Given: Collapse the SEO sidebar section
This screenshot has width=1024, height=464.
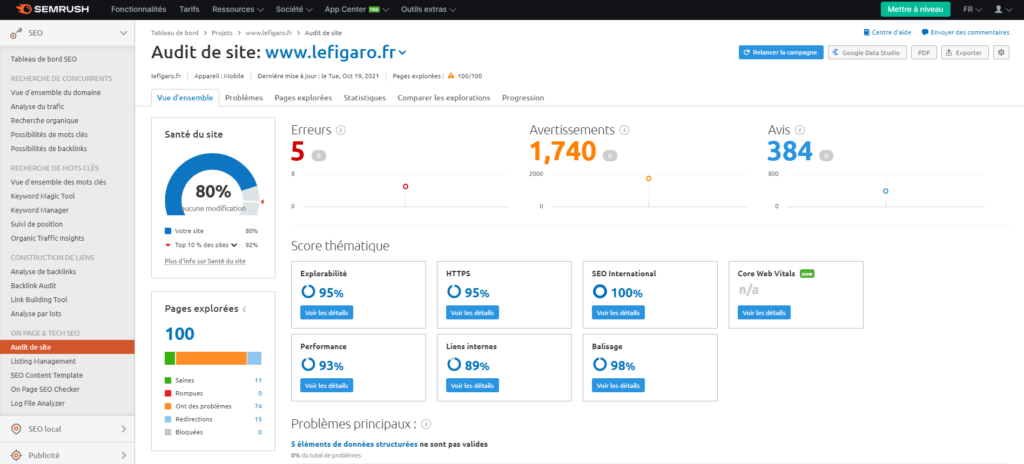Looking at the screenshot, I should point(123,33).
